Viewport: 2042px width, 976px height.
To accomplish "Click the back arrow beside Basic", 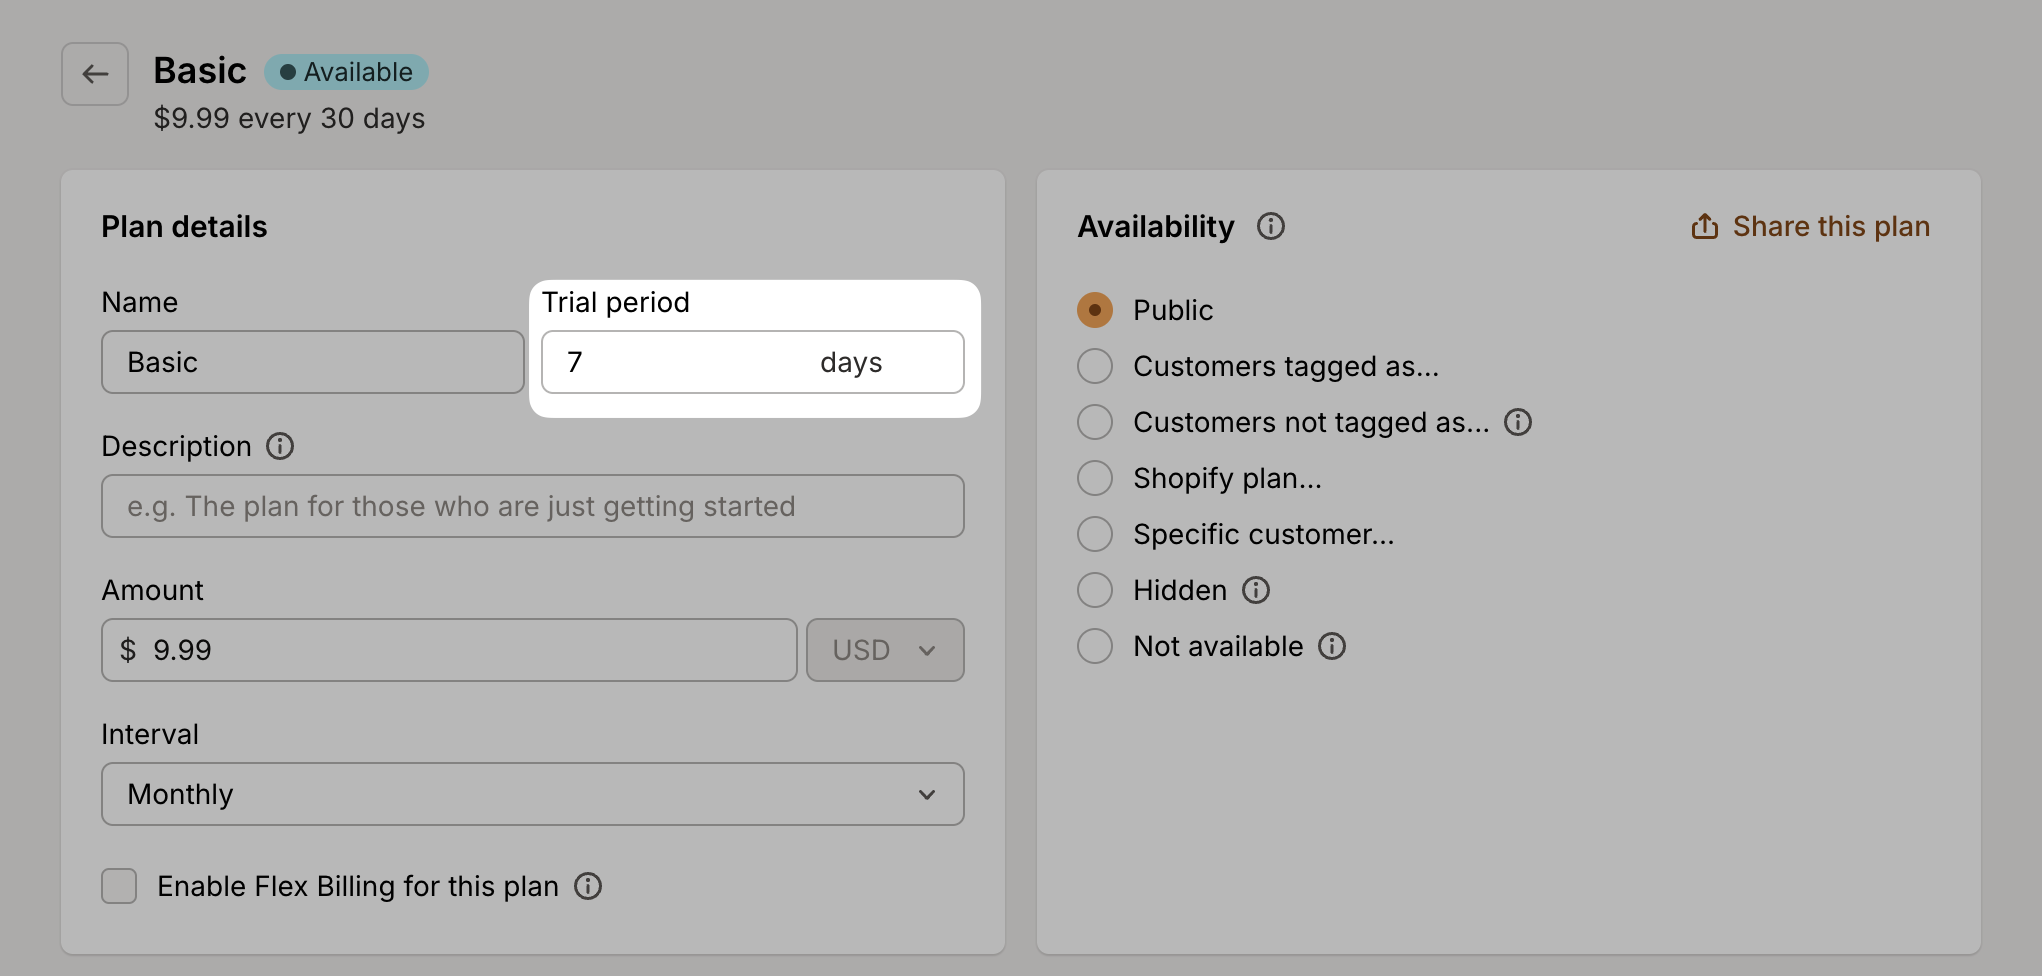I will pyautogui.click(x=94, y=74).
